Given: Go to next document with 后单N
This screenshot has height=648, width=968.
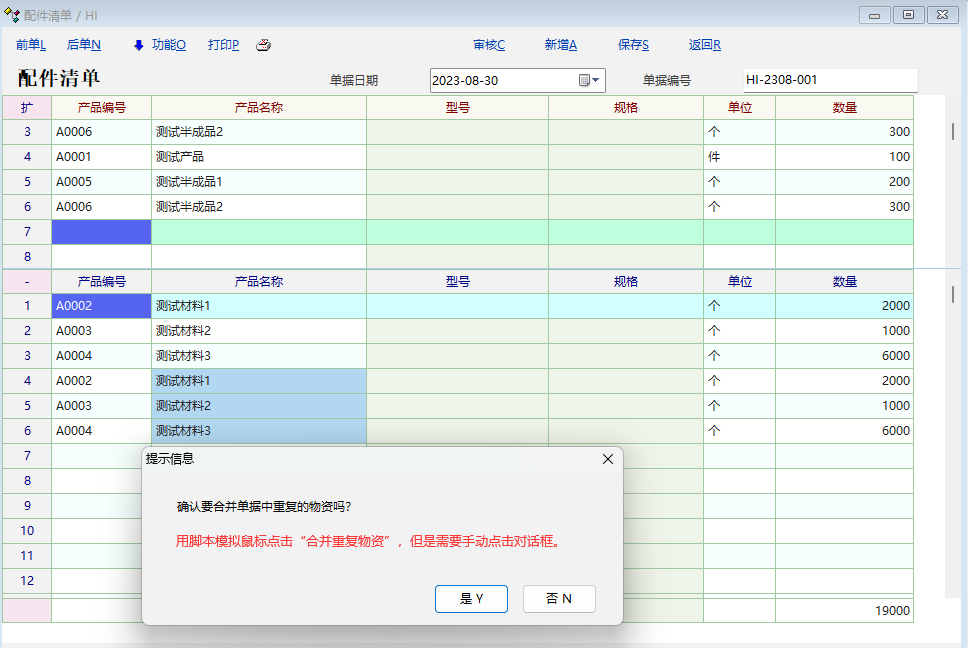Looking at the screenshot, I should coord(83,45).
